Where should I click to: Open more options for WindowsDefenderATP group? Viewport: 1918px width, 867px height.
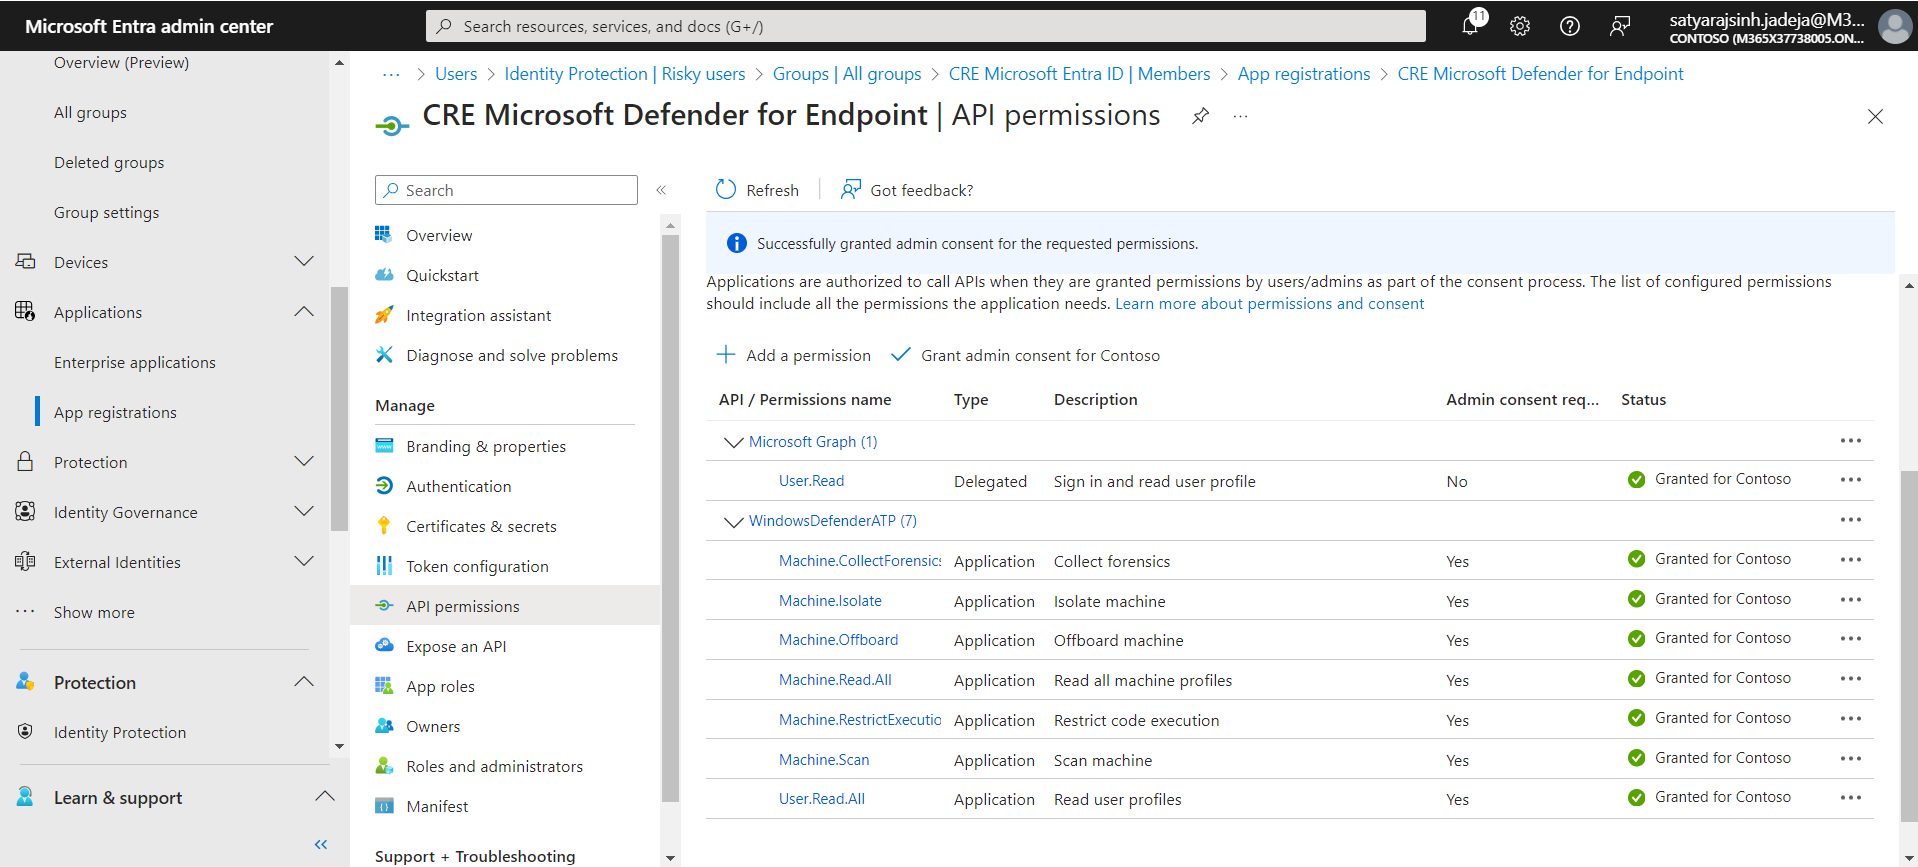coord(1851,520)
